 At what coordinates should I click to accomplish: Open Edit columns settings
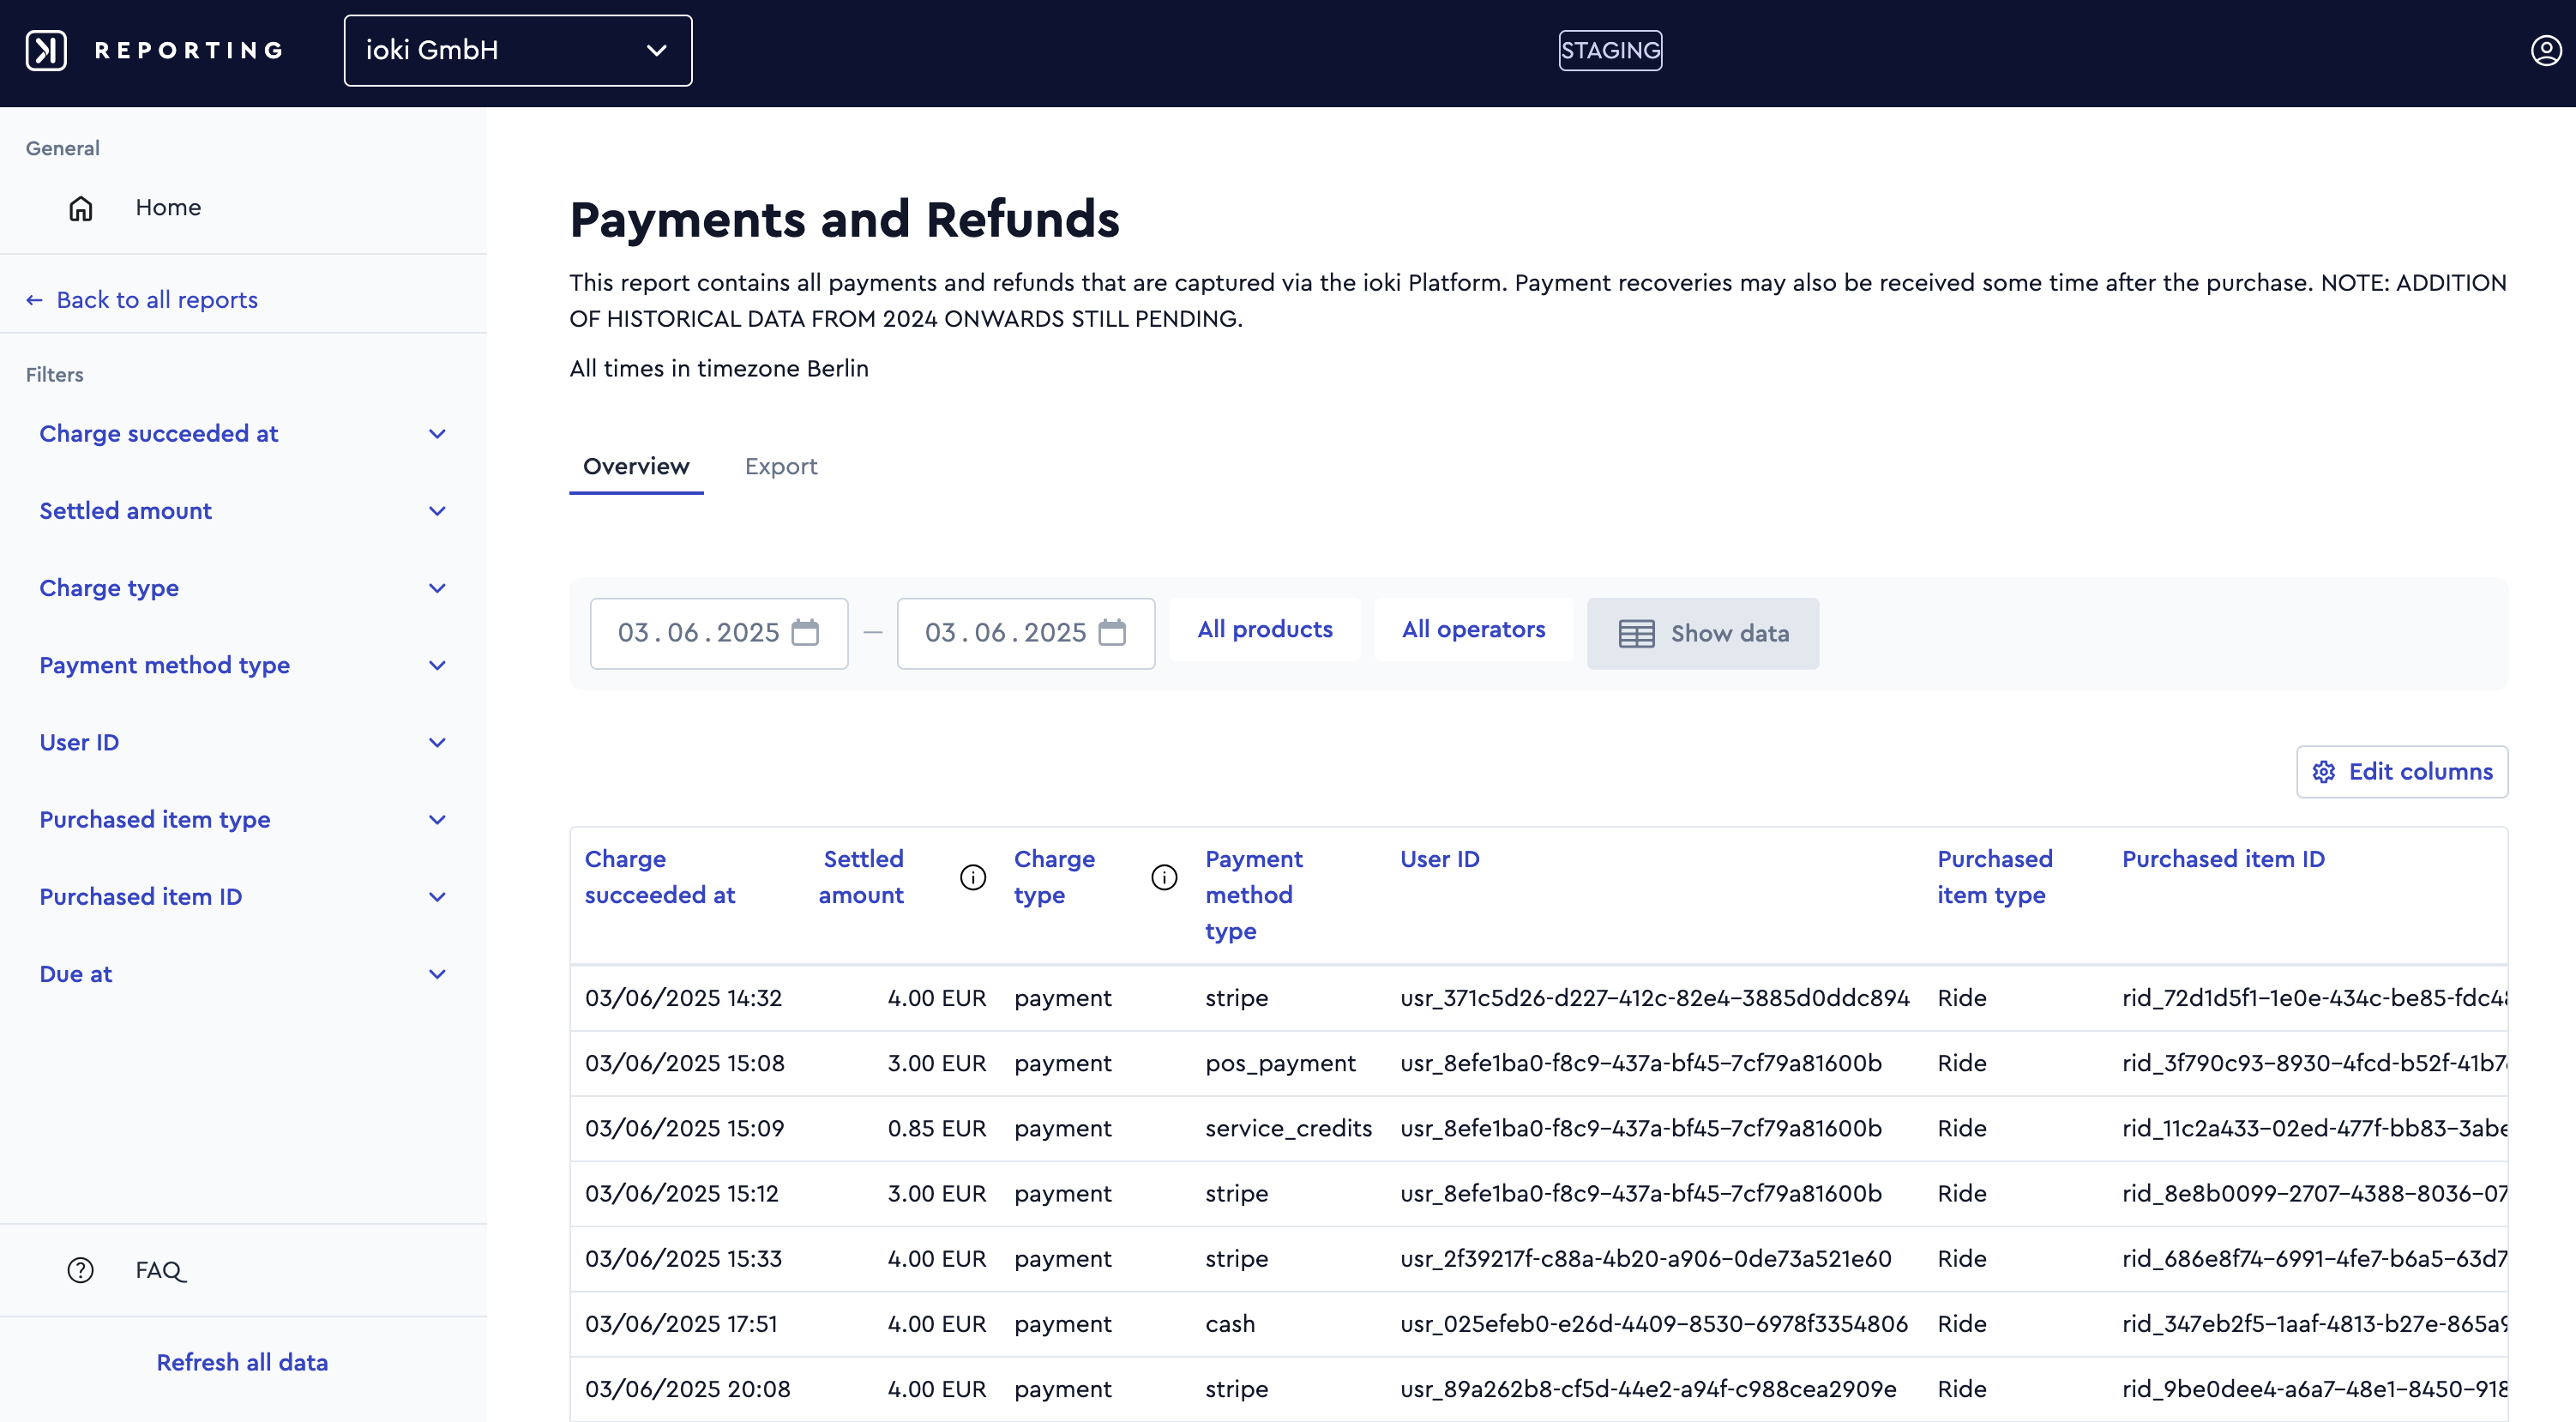2402,772
